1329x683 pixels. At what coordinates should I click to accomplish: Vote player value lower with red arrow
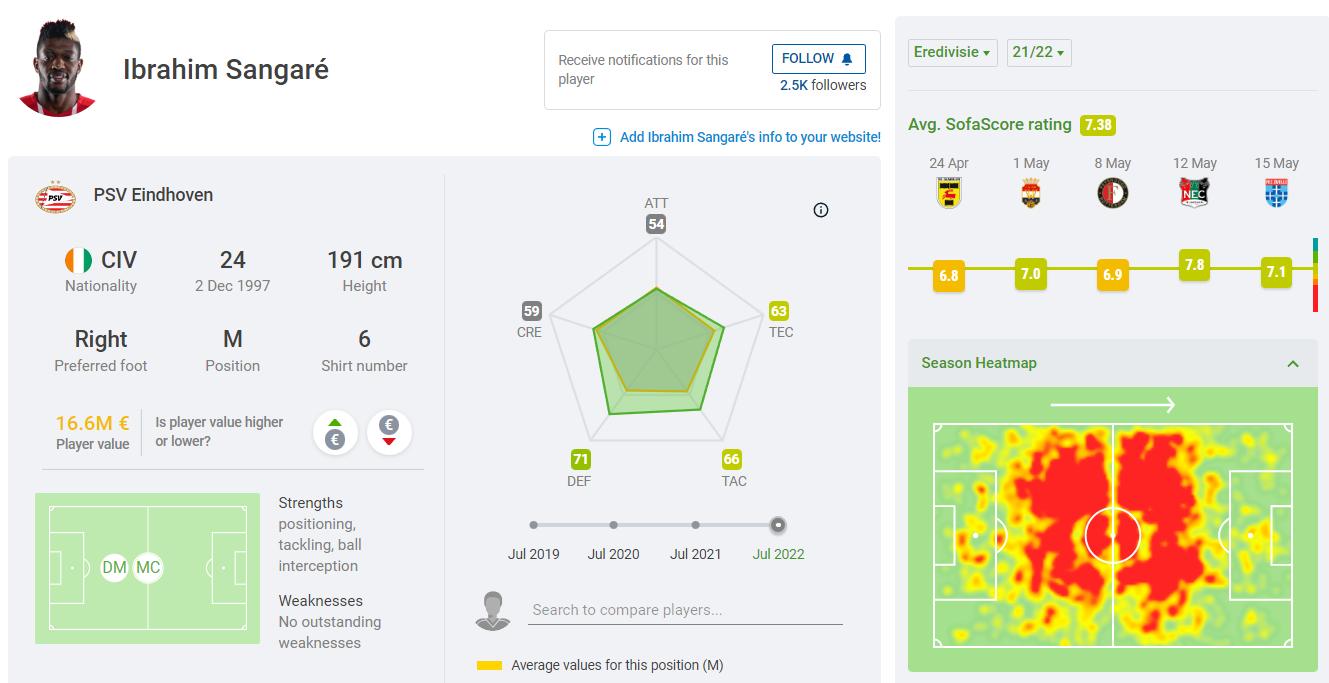pyautogui.click(x=389, y=433)
